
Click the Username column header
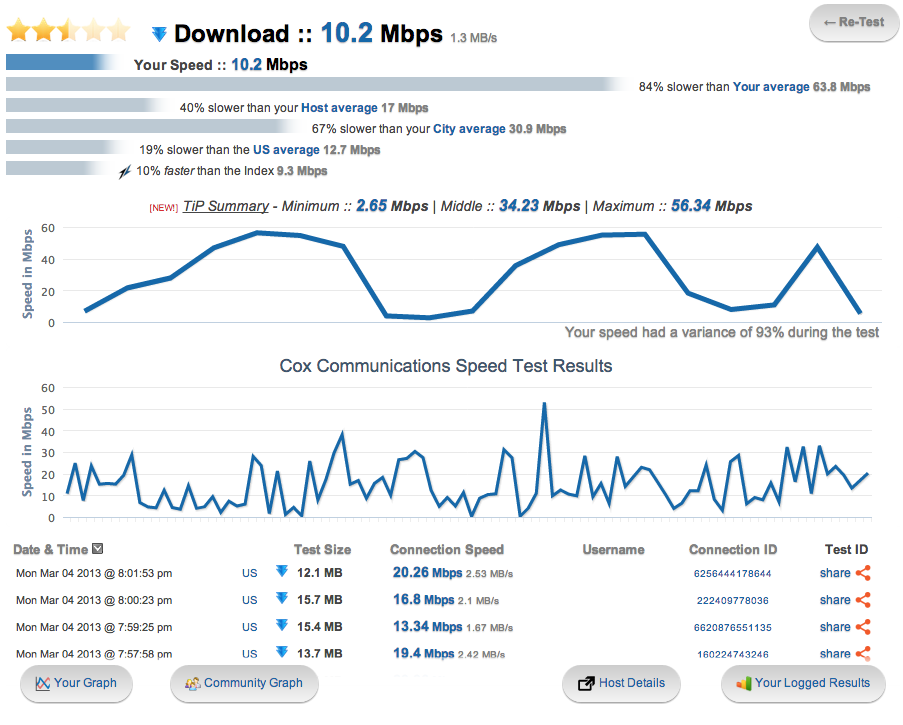613,549
